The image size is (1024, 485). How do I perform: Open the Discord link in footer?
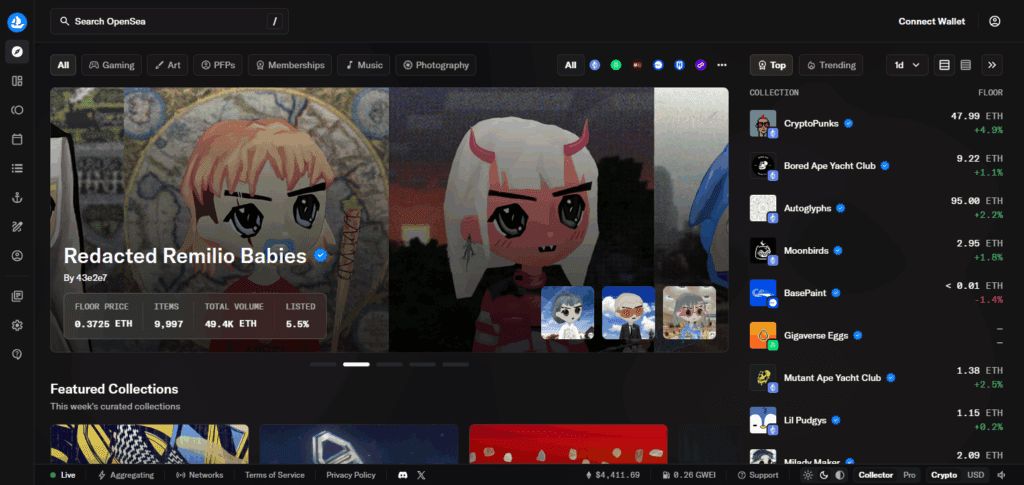coord(403,475)
